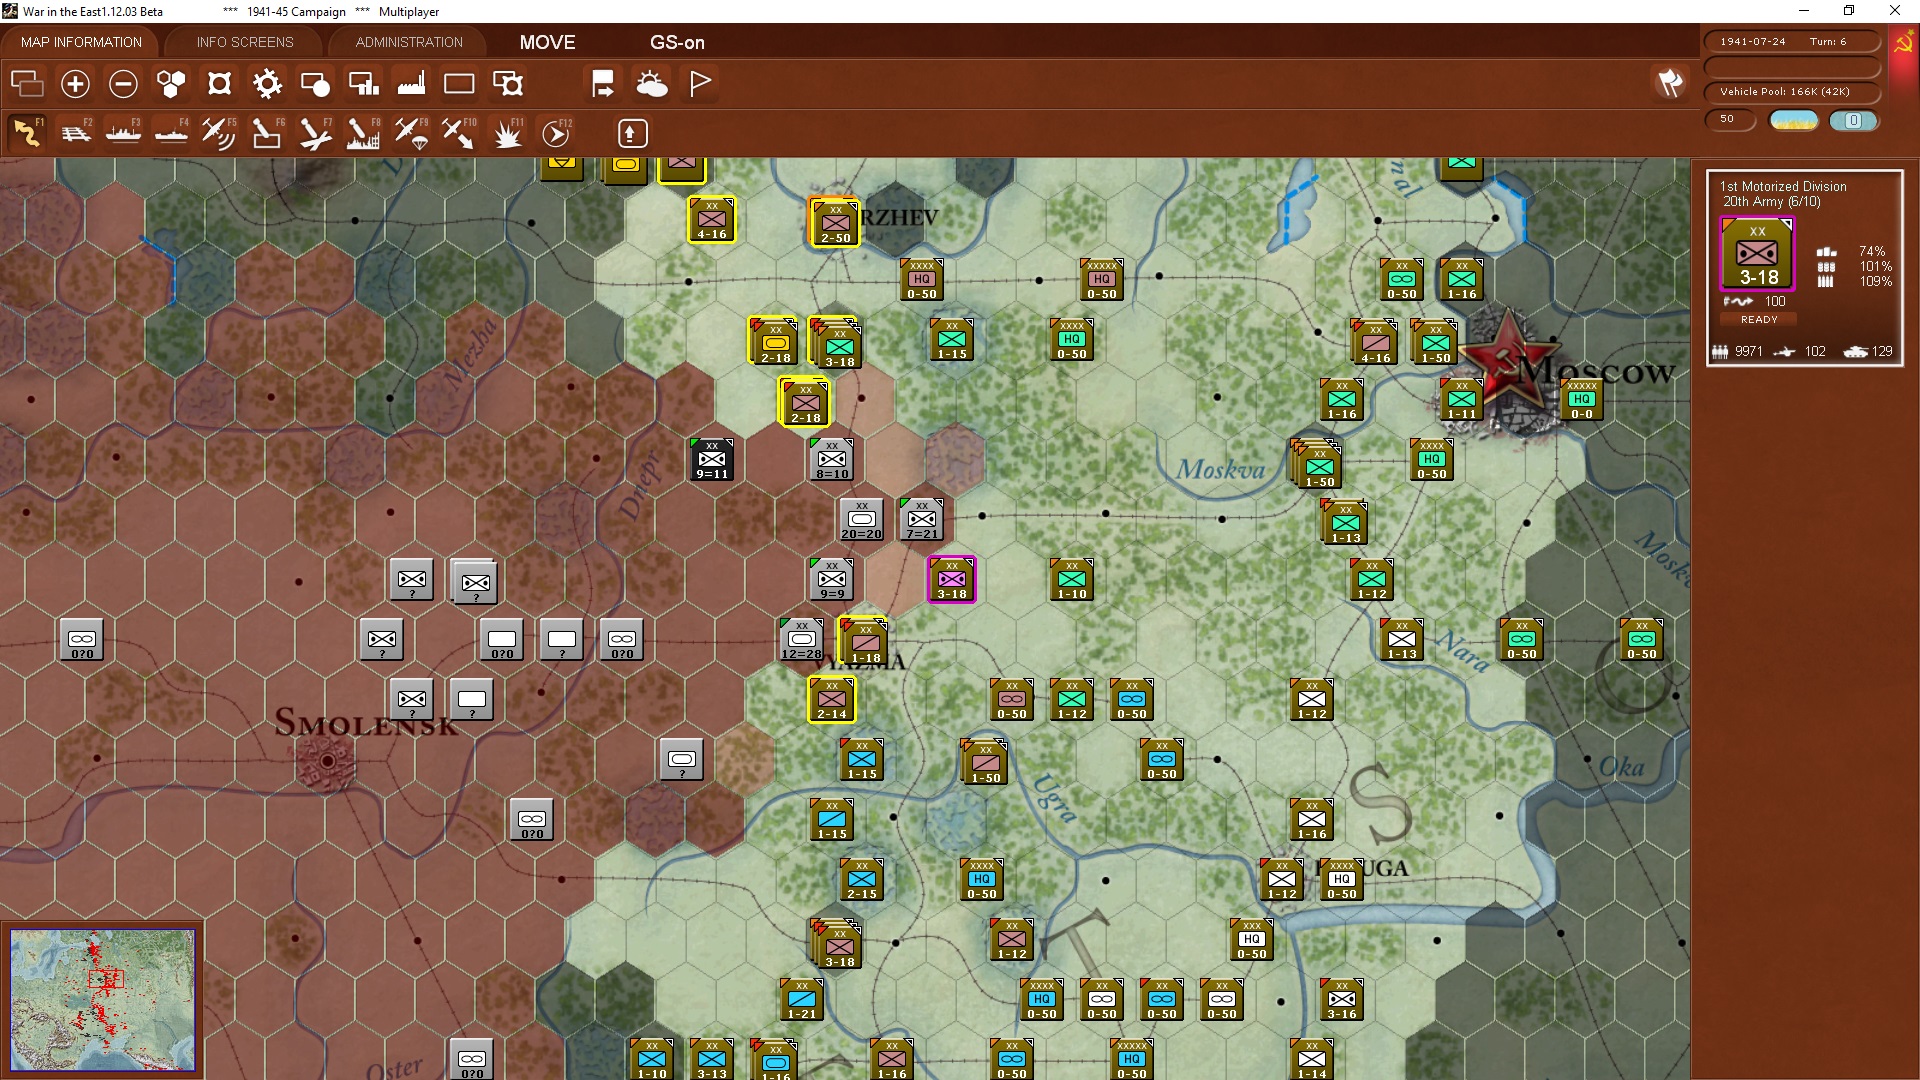Image resolution: width=1920 pixels, height=1080 pixels.
Task: Click the overlapping windows icon in top toolbar
Action: 27,84
